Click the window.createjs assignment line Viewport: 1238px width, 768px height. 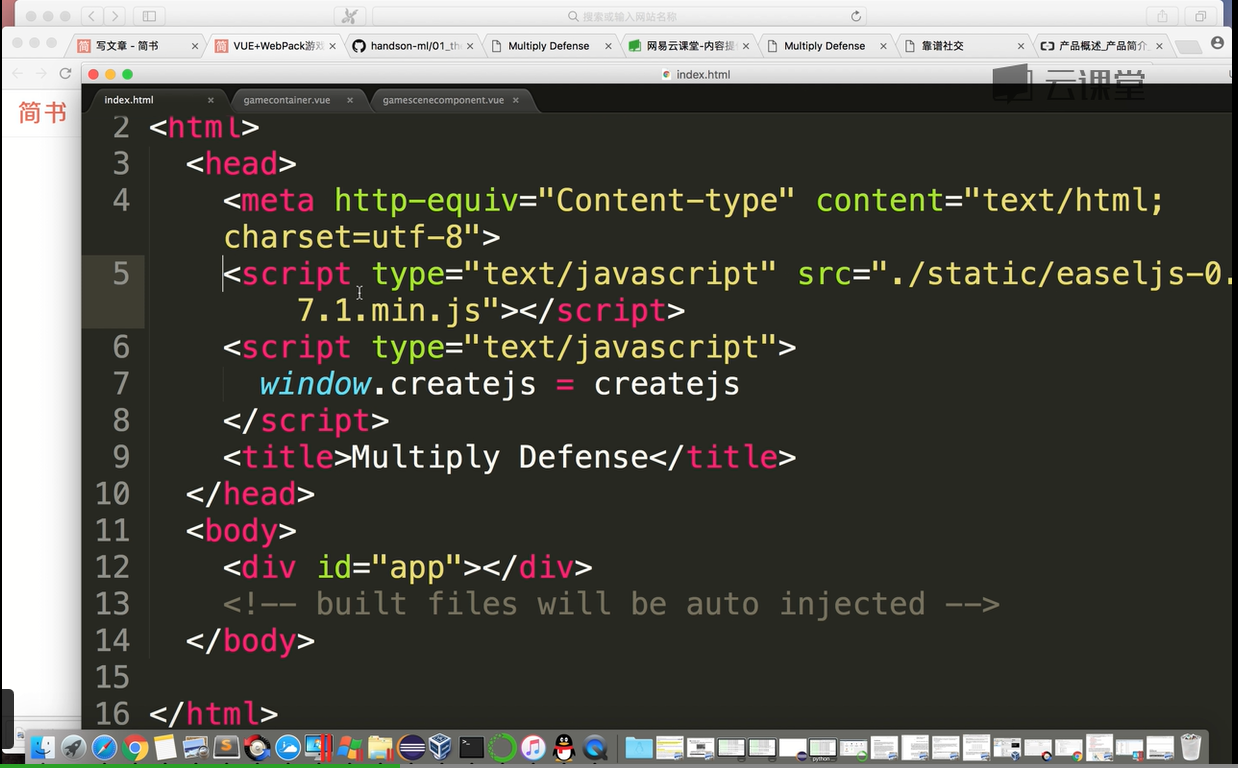500,384
